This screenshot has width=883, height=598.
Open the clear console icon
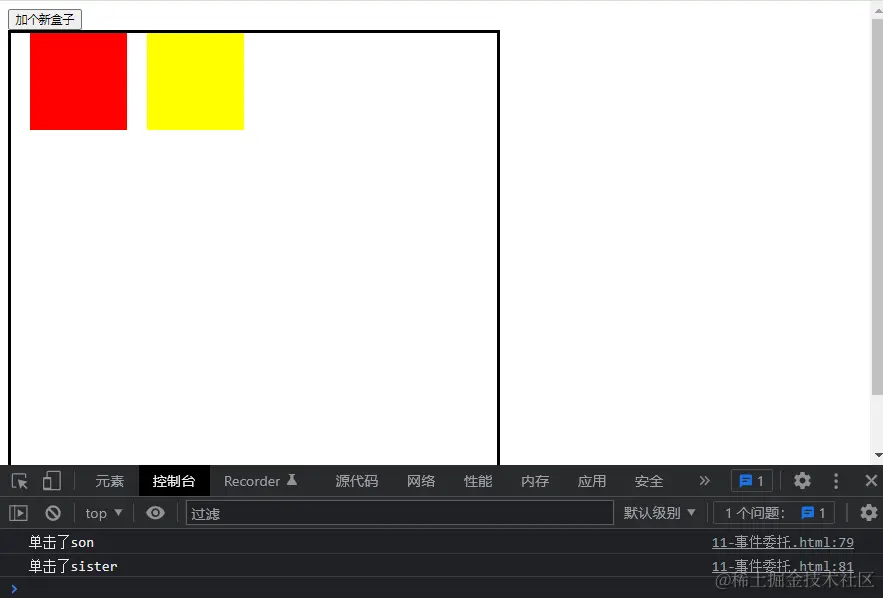point(52,512)
